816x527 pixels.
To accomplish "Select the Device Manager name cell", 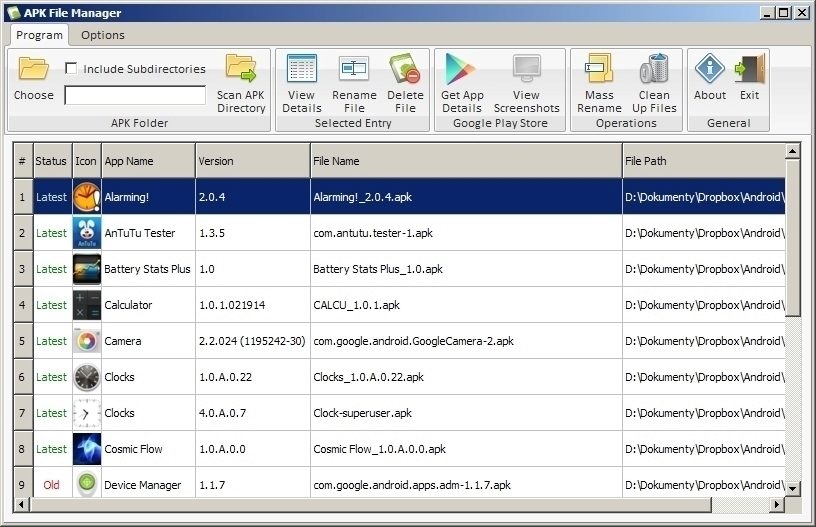I will (148, 484).
